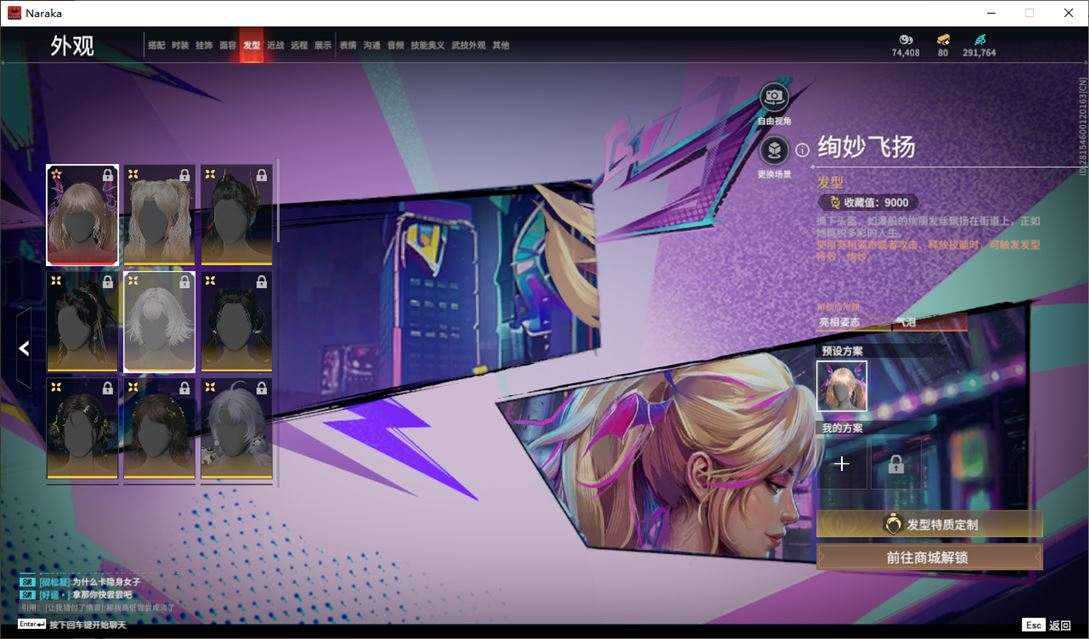Select the blonde twin-bun curly hairstyle card
Screen dimensions: 1089x639
coord(159,215)
